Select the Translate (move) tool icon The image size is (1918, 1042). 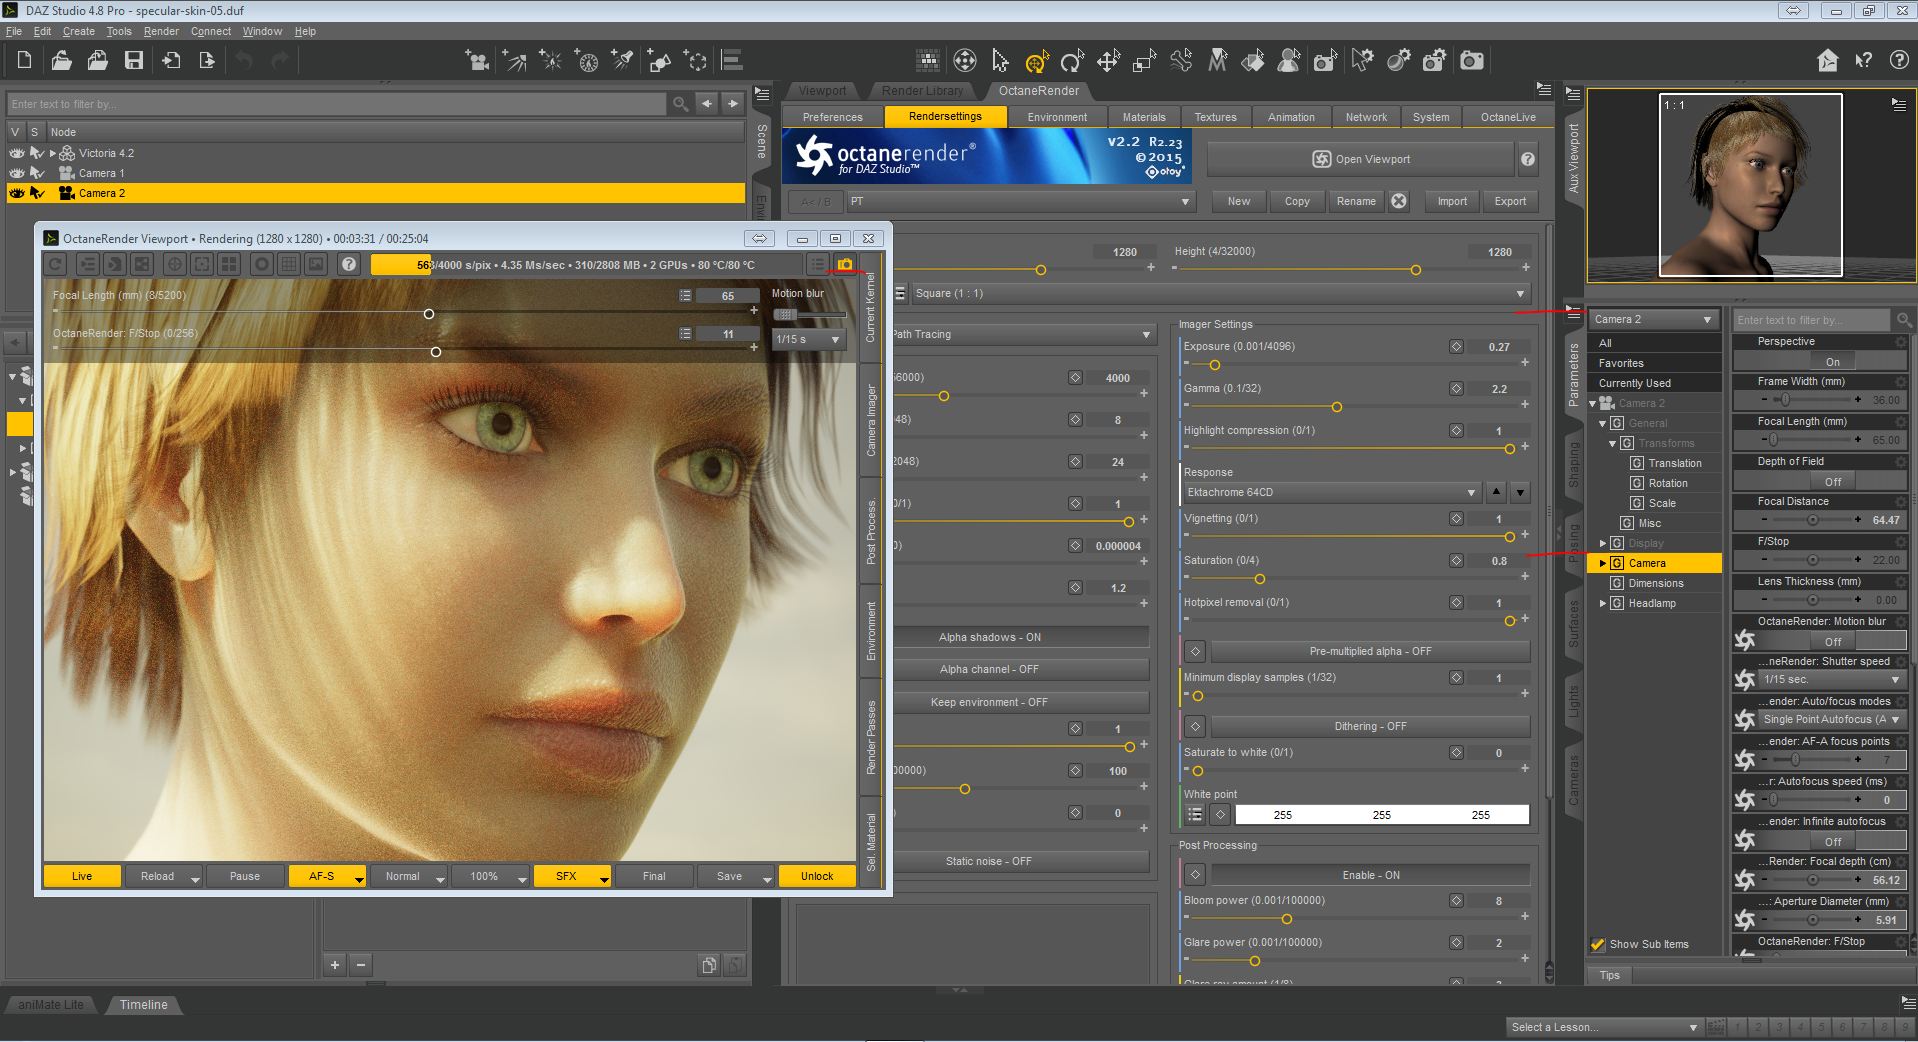pyautogui.click(x=1108, y=61)
